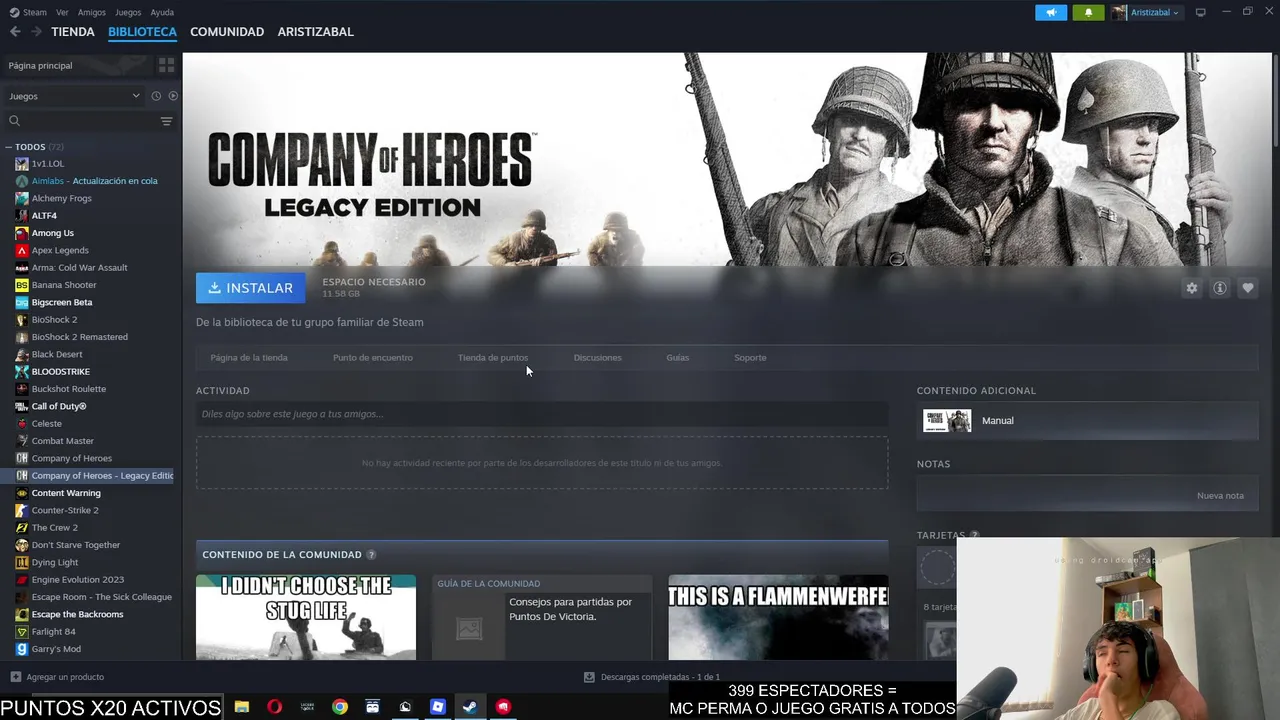Click the activity status text field
1280x720 pixels.
point(542,414)
